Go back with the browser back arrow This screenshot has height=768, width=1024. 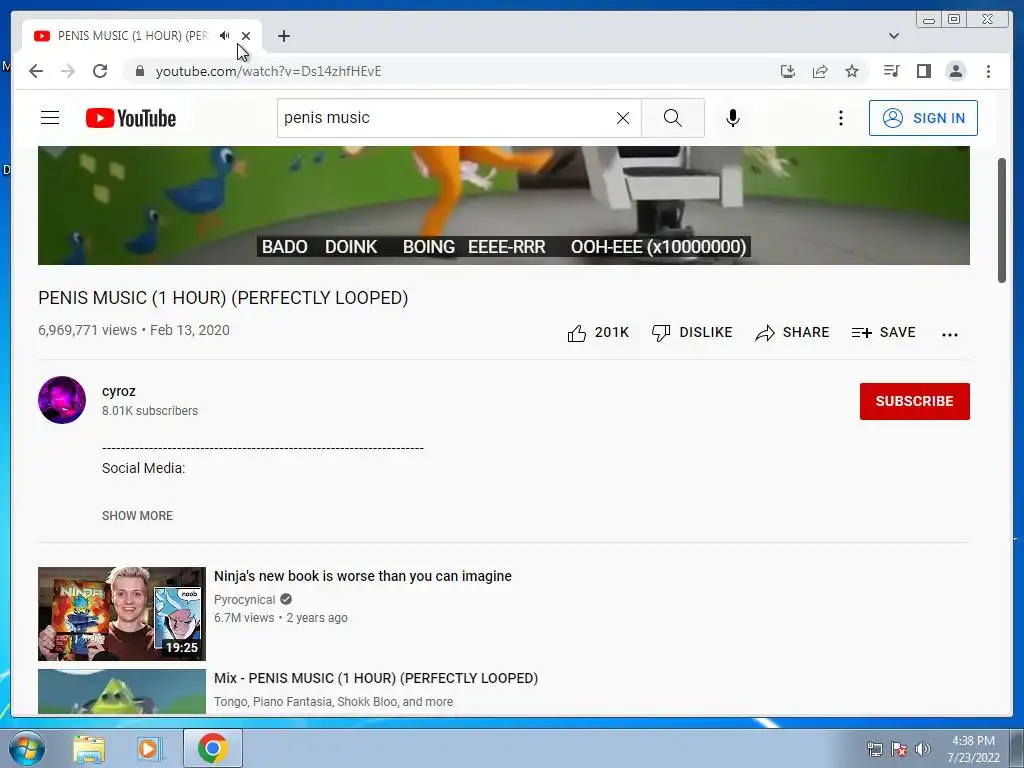point(36,71)
